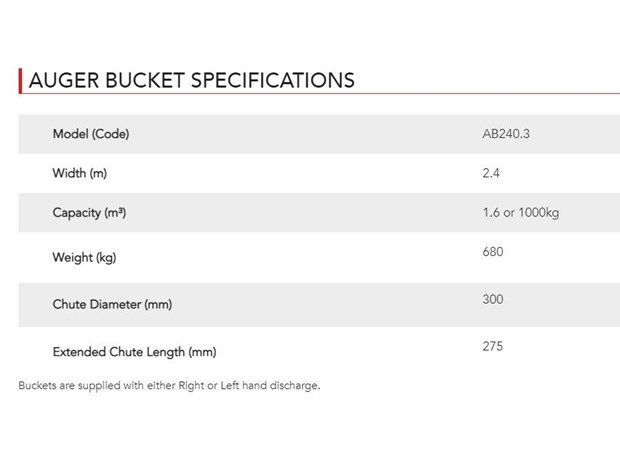The width and height of the screenshot is (620, 465).
Task: Click the buckets discharge footnote text
Action: pyautogui.click(x=169, y=386)
